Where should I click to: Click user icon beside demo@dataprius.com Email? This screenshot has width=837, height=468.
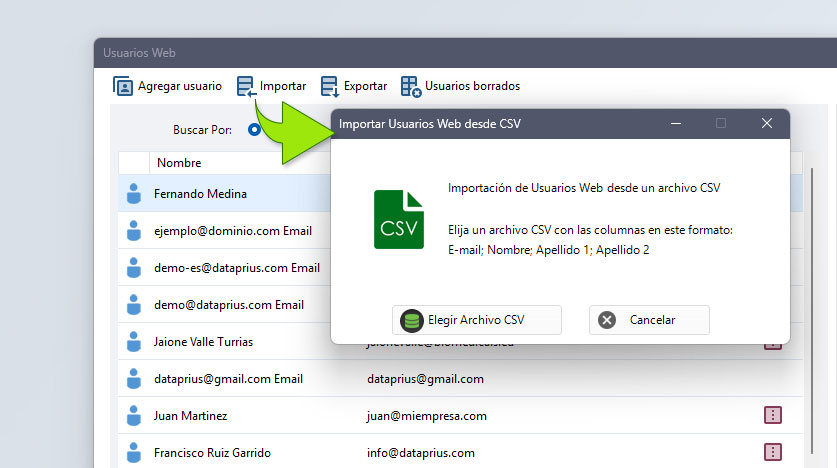[x=134, y=305]
